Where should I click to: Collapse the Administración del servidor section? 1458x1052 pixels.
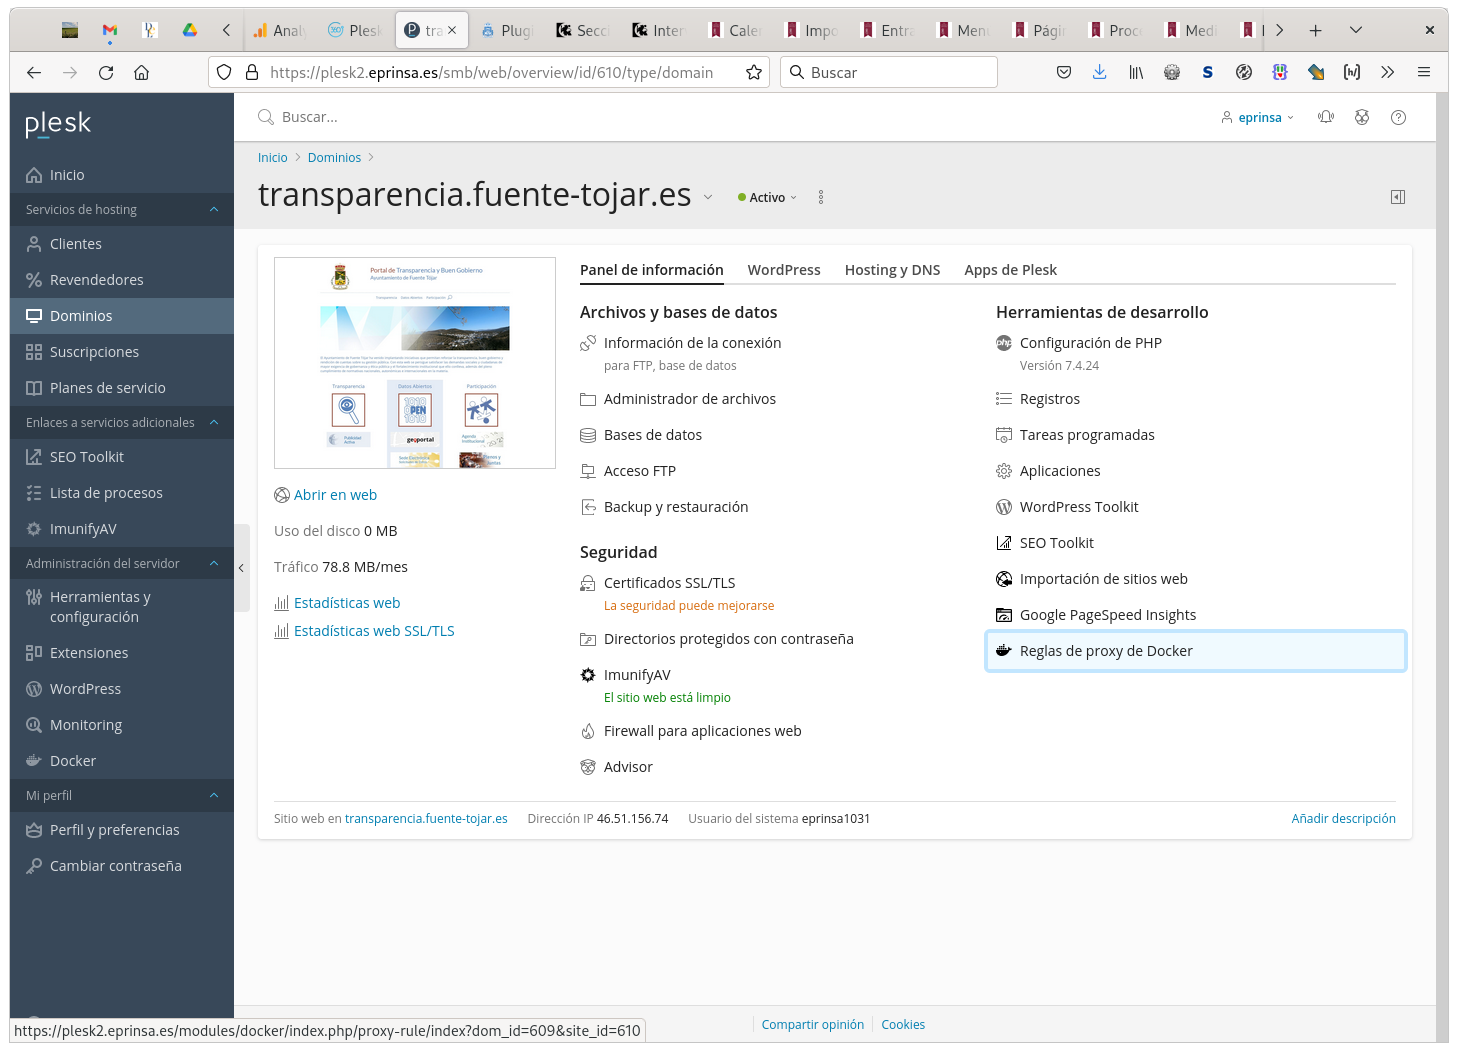(x=214, y=563)
